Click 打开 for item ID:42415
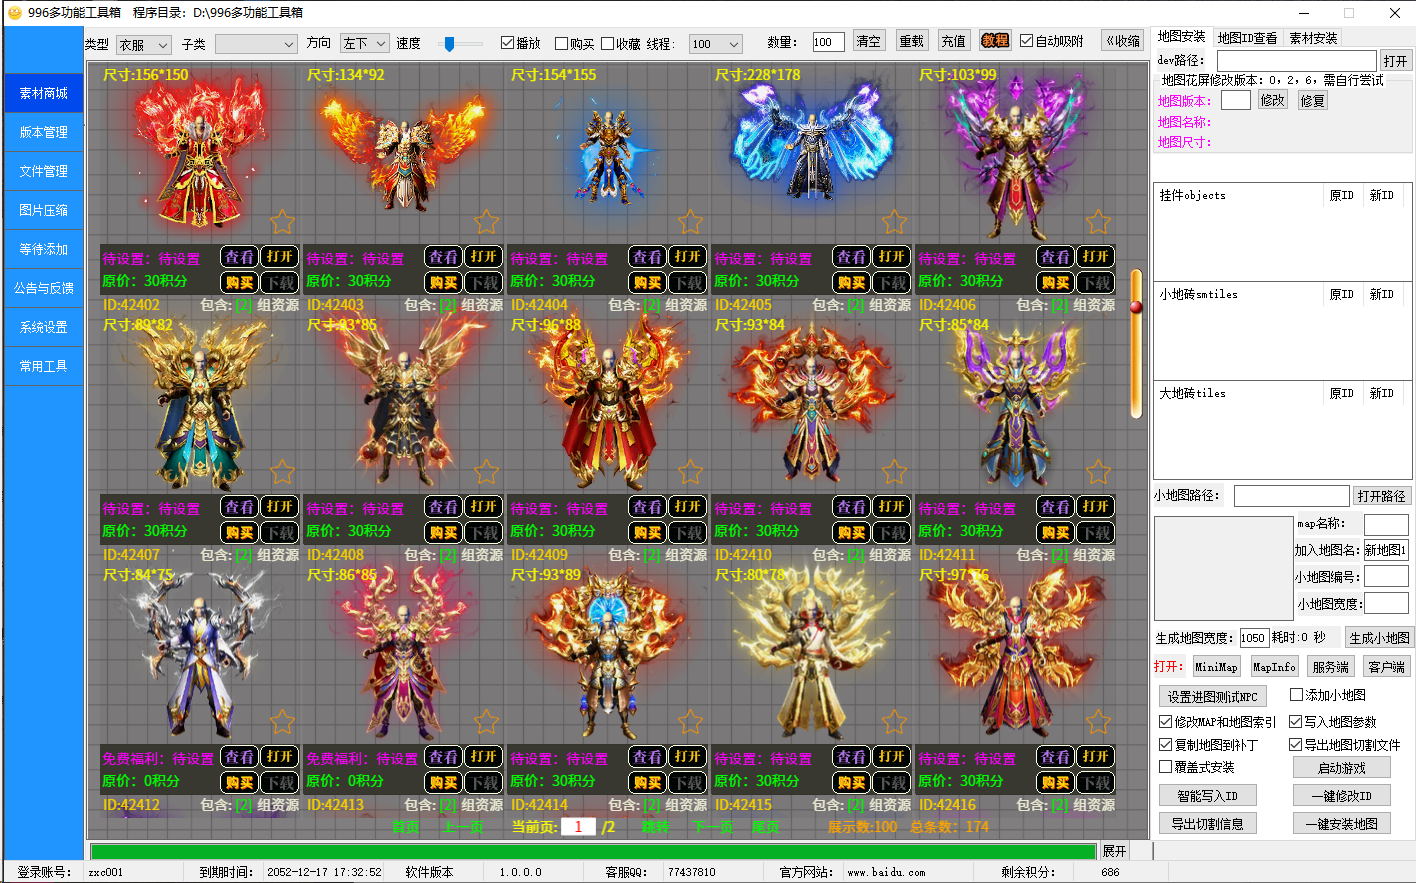 892,757
